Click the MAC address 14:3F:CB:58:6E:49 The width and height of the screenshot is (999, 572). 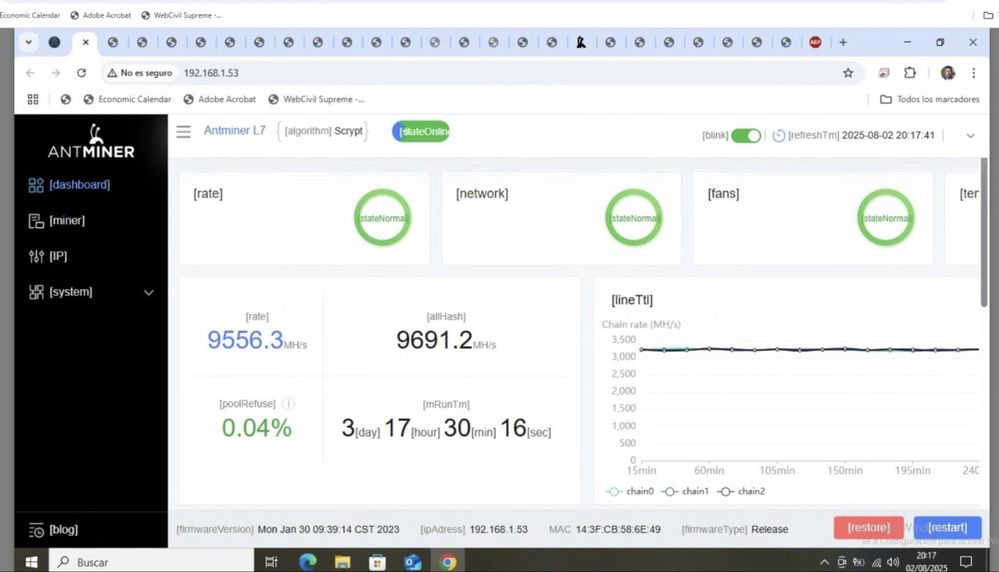tap(618, 529)
